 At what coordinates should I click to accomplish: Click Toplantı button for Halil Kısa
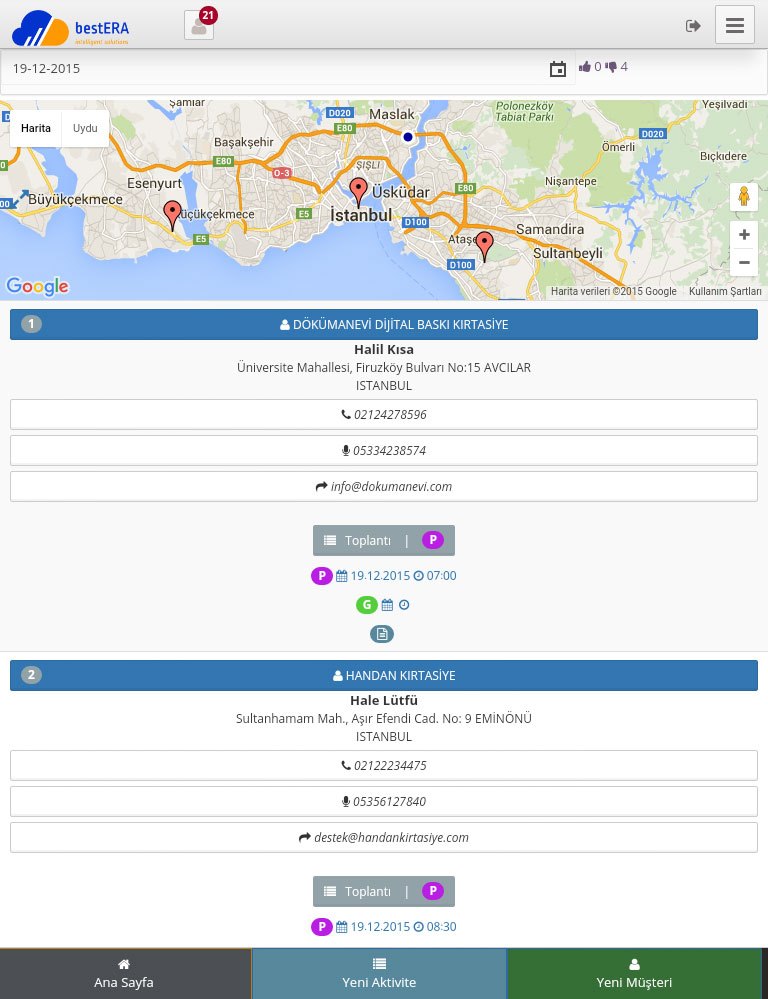pos(384,540)
